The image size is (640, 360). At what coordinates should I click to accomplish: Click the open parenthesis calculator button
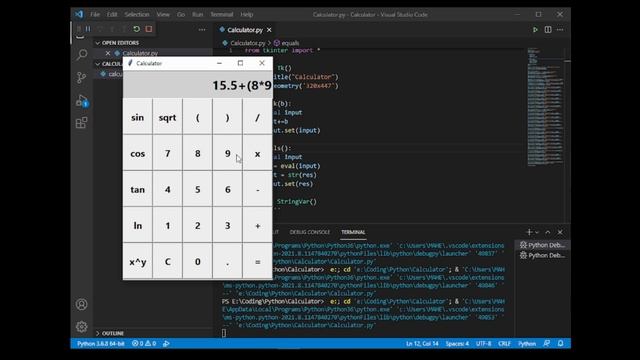pyautogui.click(x=198, y=118)
